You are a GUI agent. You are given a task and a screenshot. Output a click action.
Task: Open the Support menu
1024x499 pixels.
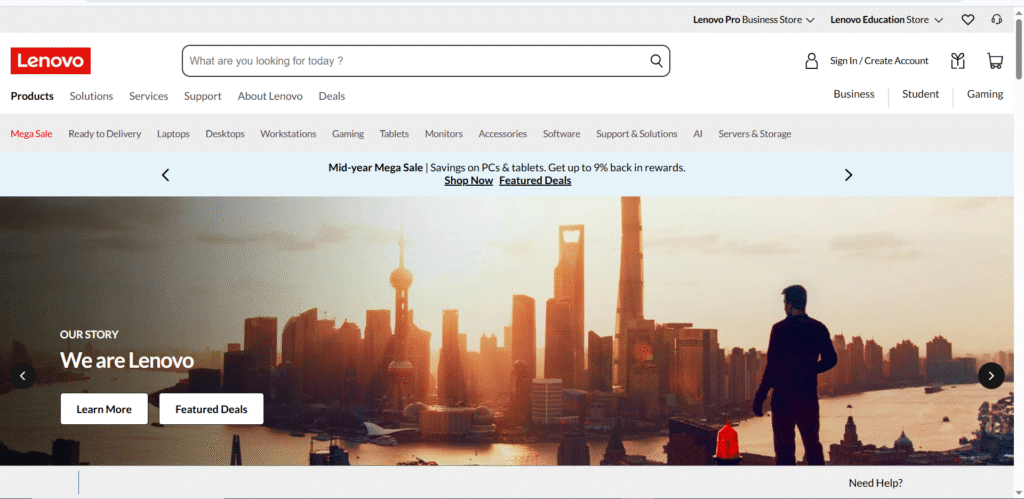[202, 96]
